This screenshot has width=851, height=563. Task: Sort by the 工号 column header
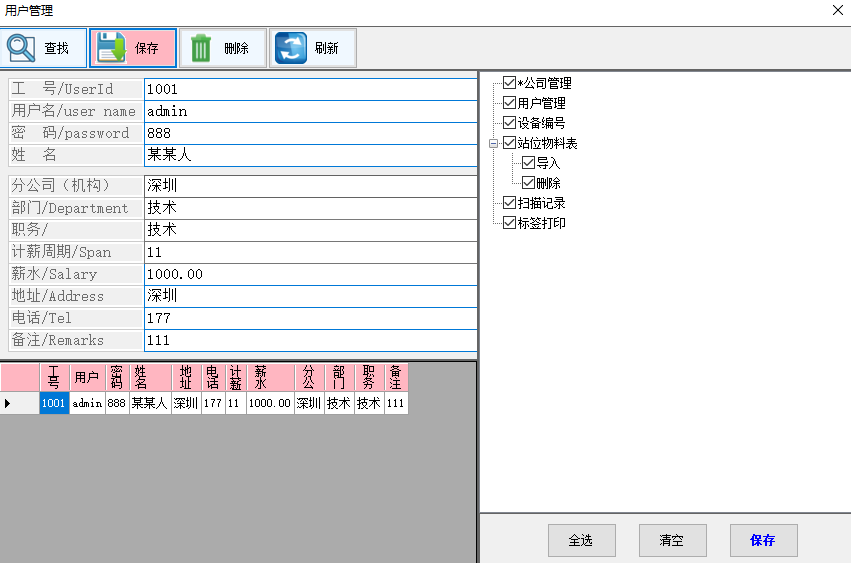point(54,377)
